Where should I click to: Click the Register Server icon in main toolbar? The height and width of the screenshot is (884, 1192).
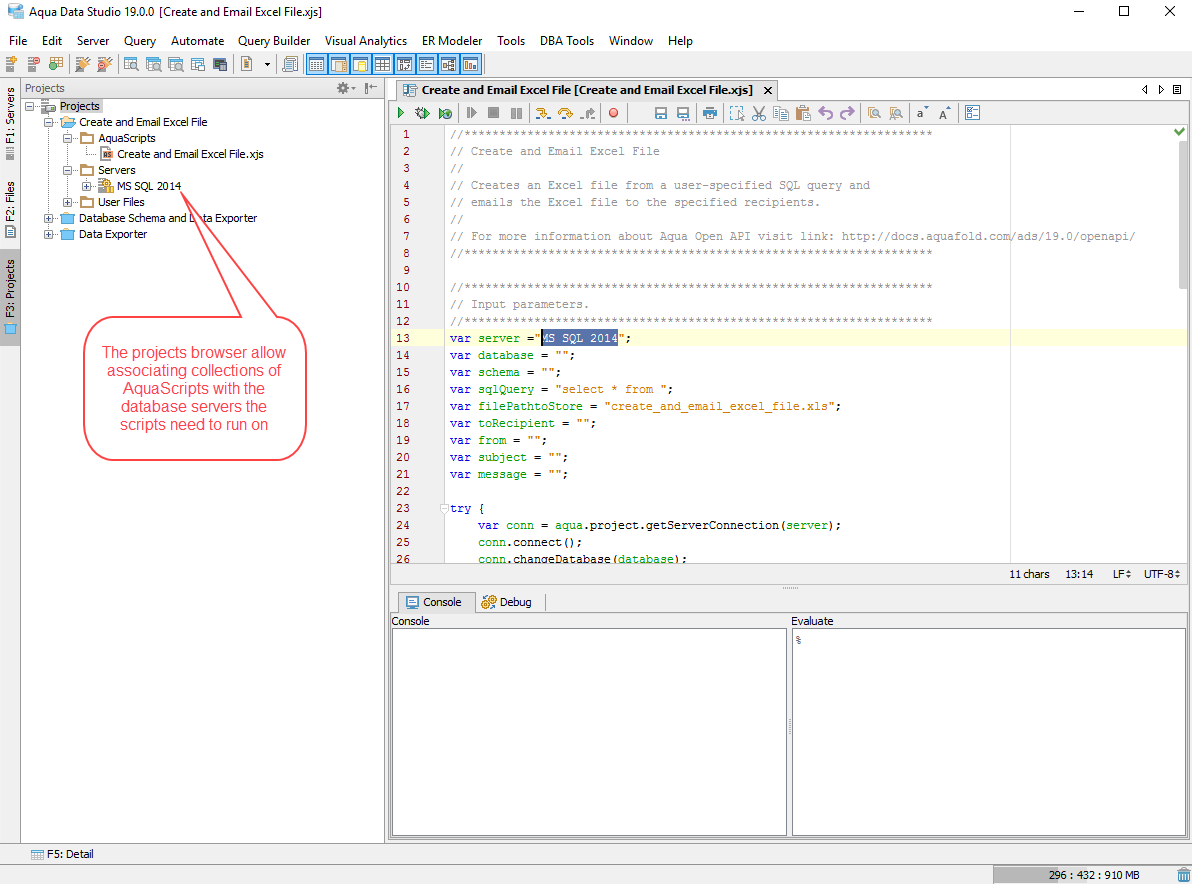(11, 65)
